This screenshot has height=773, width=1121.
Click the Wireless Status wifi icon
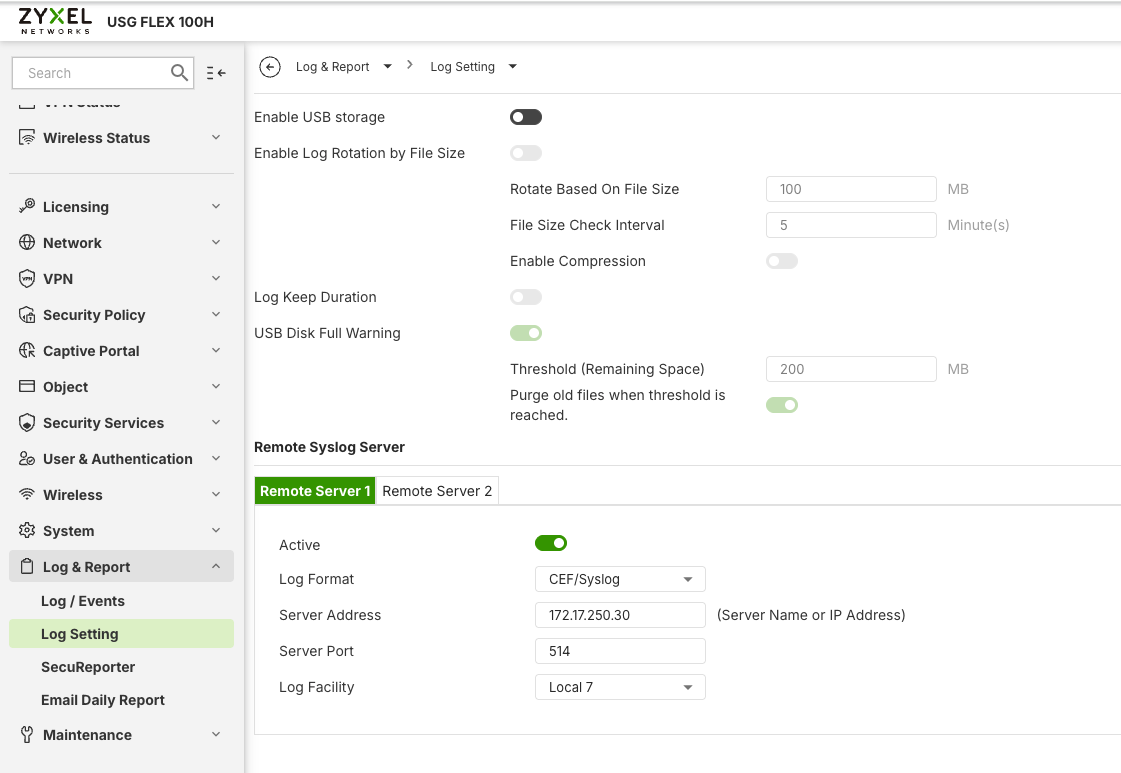26,137
